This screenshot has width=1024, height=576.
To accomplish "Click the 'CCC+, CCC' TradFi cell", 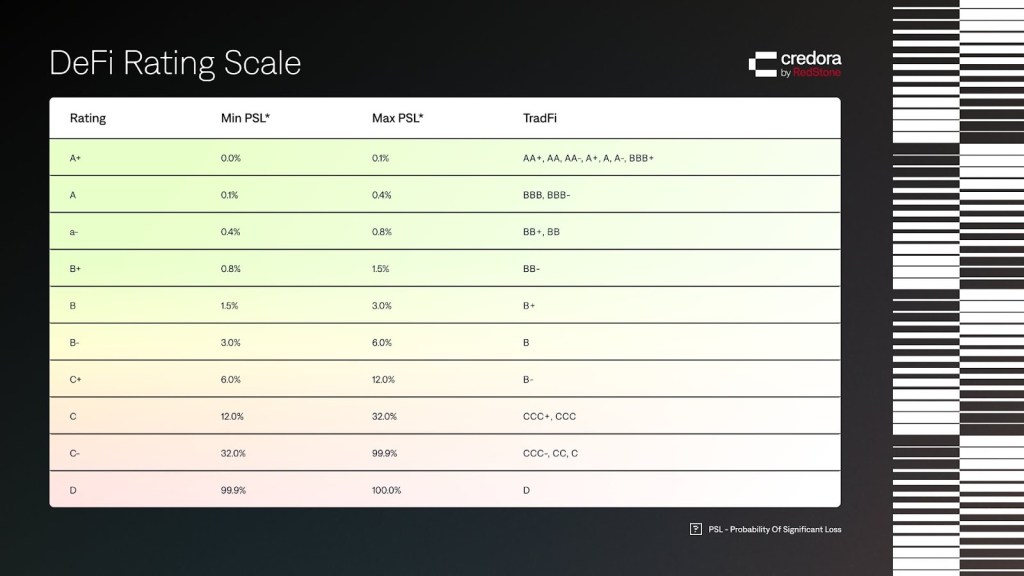I will (549, 417).
